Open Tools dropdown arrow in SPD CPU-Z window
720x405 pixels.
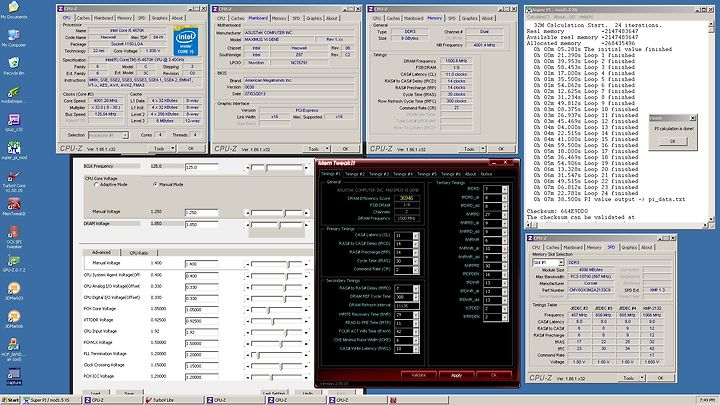642,378
